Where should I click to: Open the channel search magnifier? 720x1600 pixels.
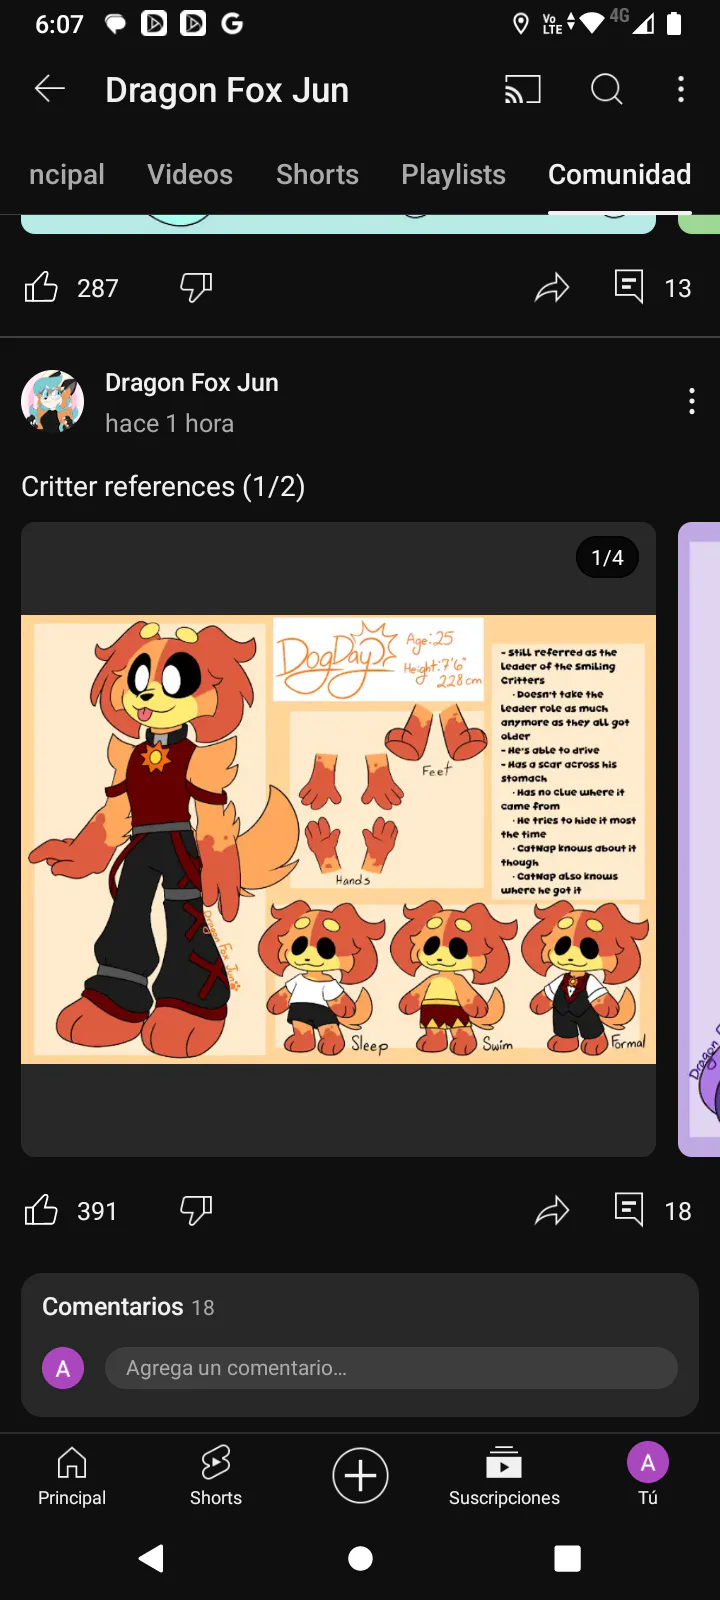(607, 90)
